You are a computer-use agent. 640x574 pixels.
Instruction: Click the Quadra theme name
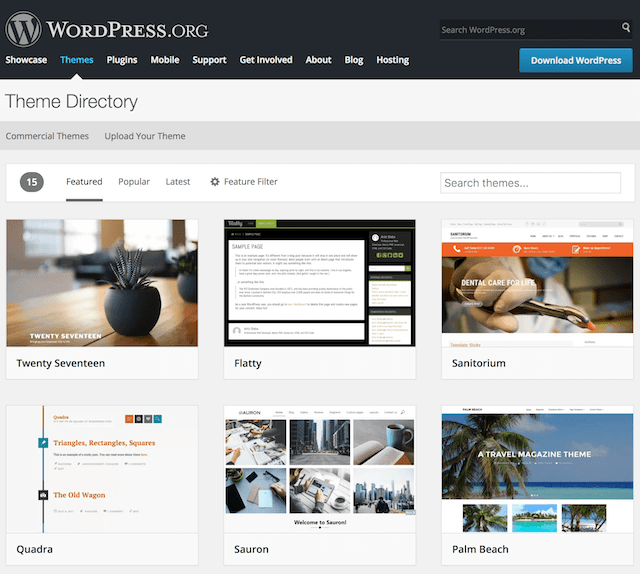coord(35,550)
